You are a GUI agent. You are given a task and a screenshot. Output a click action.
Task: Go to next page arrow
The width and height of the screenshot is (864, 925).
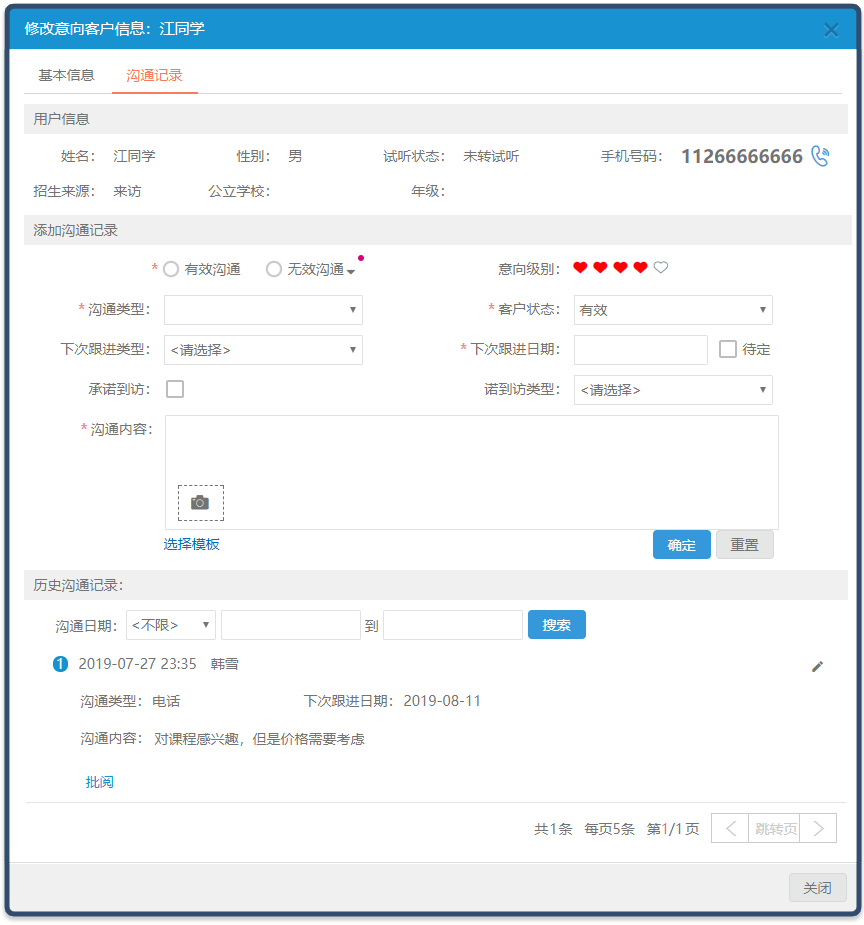[818, 828]
